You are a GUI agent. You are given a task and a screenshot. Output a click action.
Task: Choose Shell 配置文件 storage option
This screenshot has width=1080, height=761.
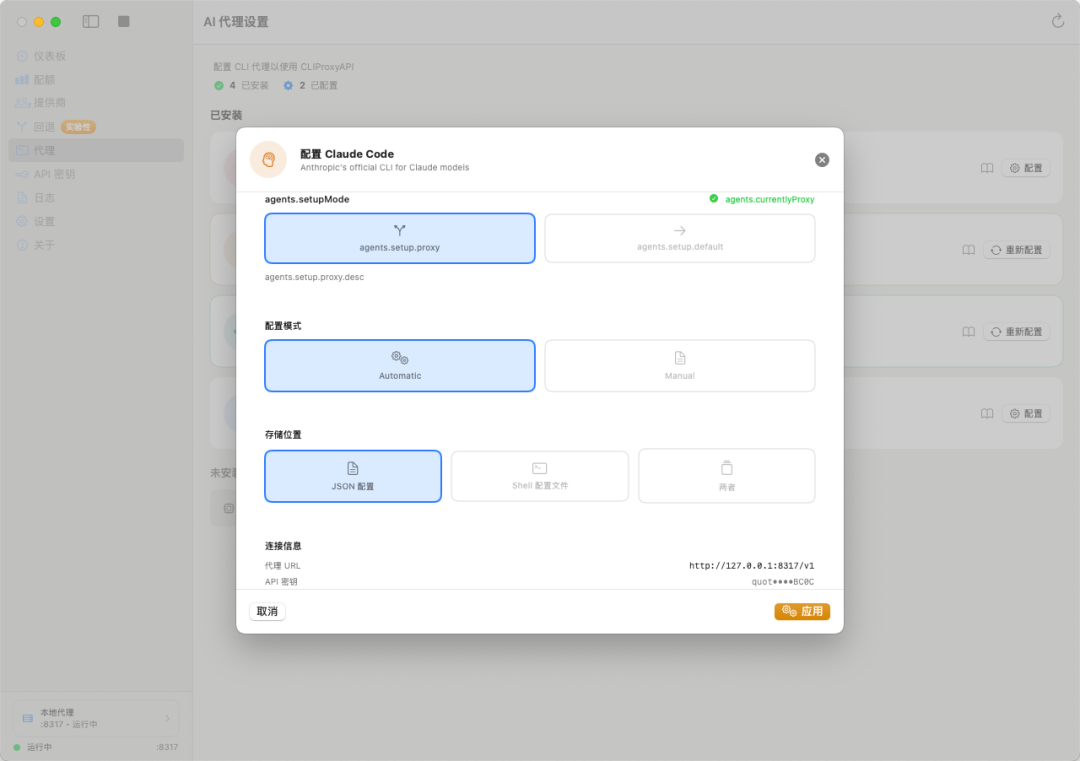(540, 476)
